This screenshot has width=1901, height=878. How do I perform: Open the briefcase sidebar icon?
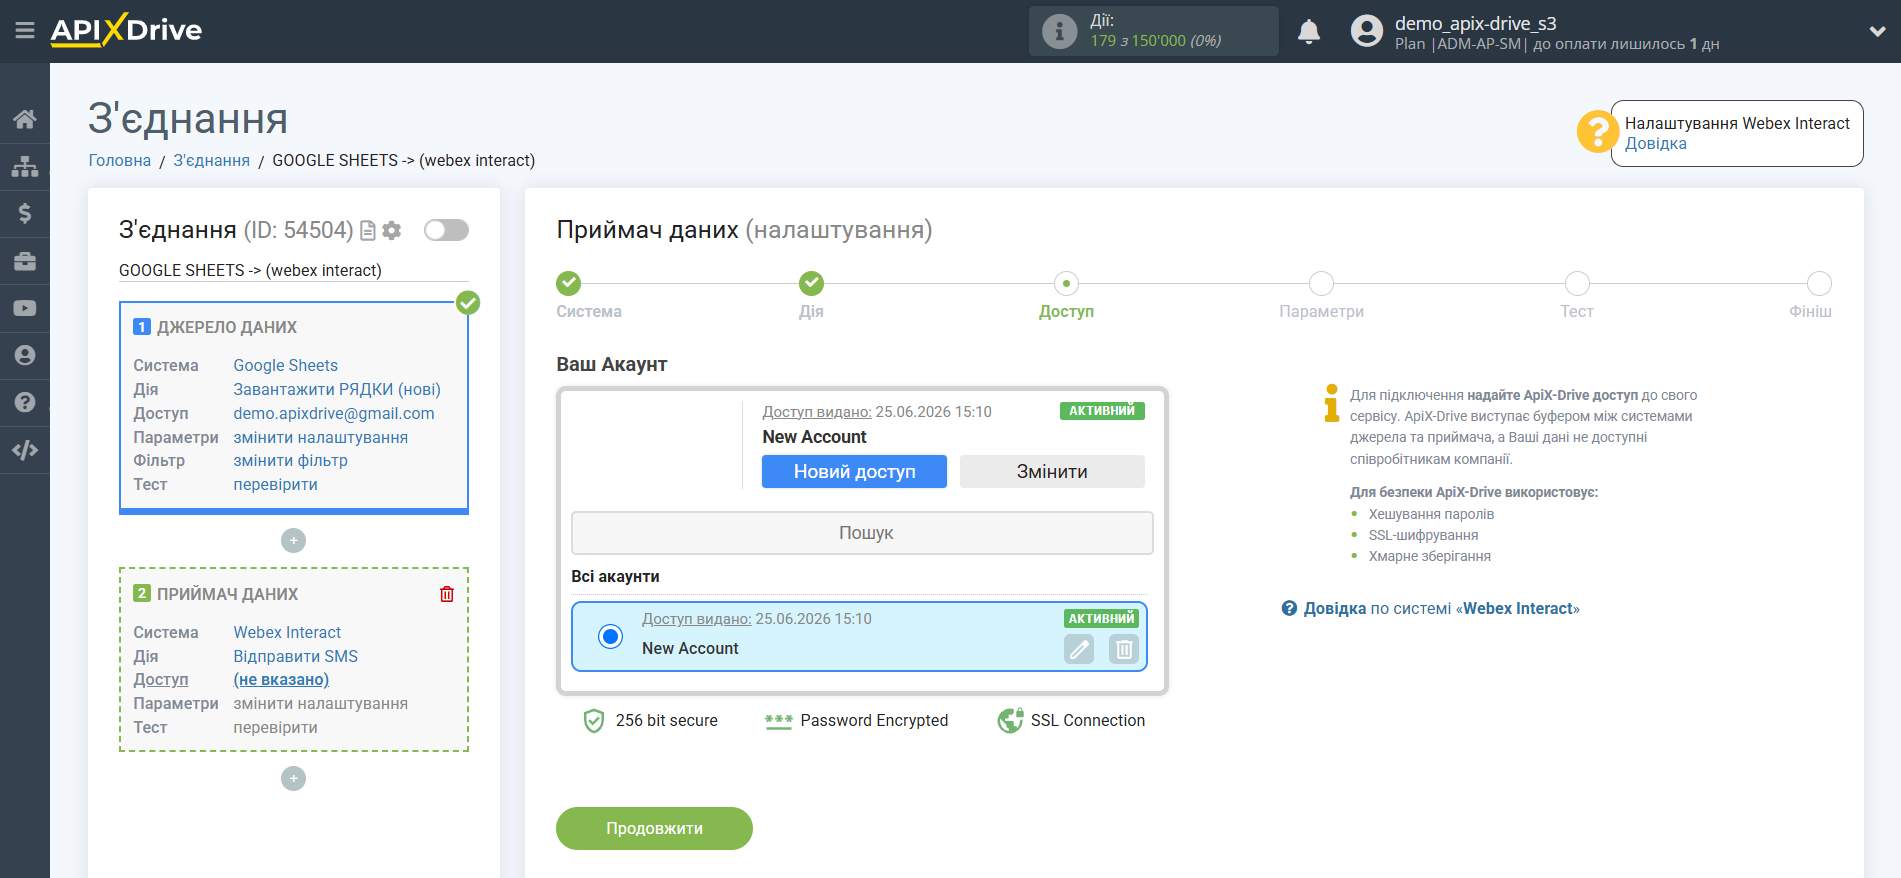[x=25, y=261]
